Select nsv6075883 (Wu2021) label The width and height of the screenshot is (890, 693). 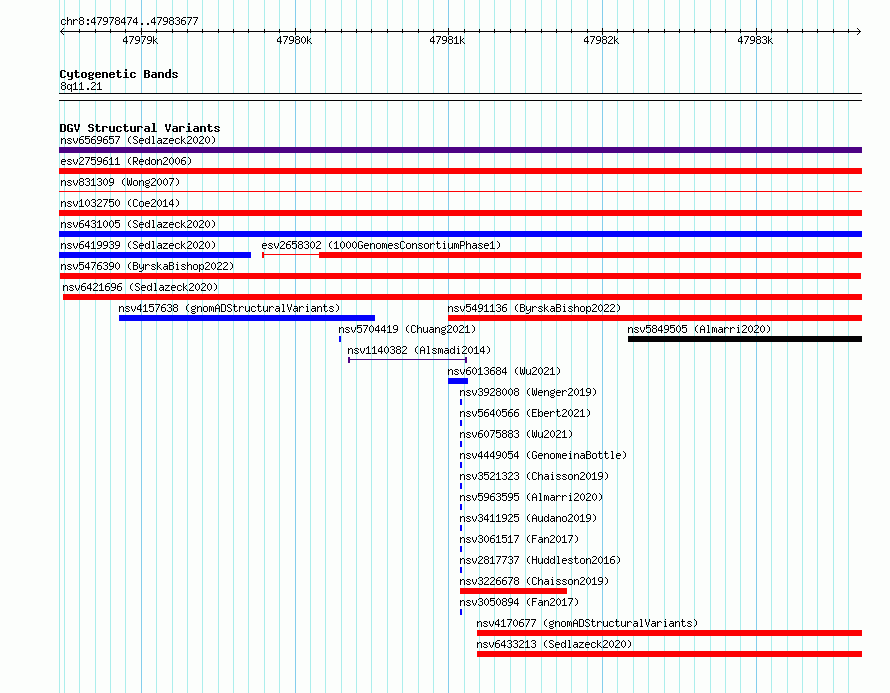[516, 434]
